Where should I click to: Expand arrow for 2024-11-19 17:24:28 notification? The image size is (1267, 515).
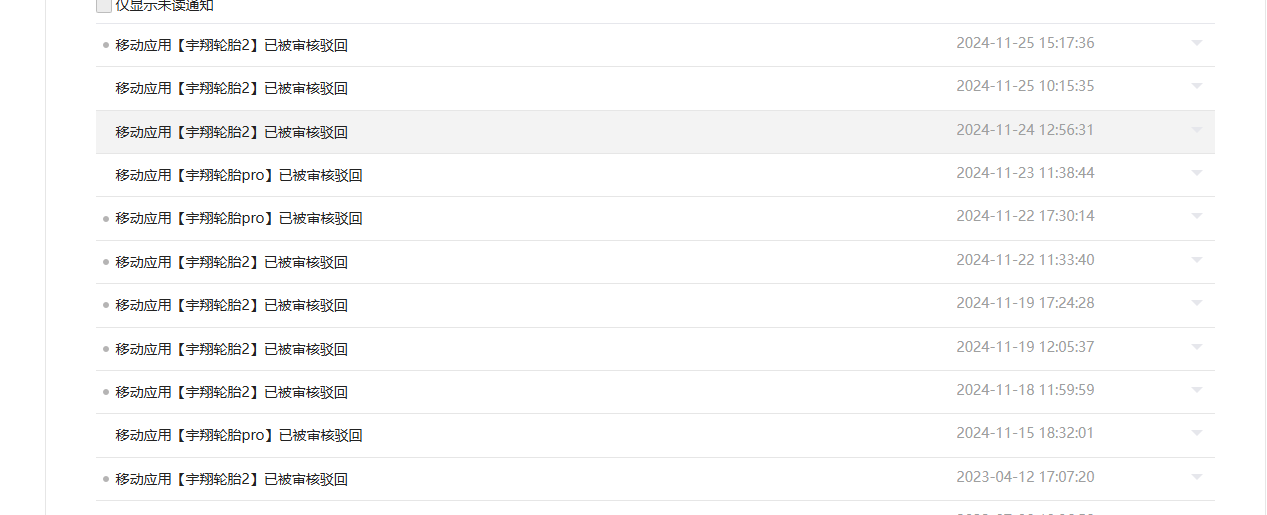click(1197, 303)
